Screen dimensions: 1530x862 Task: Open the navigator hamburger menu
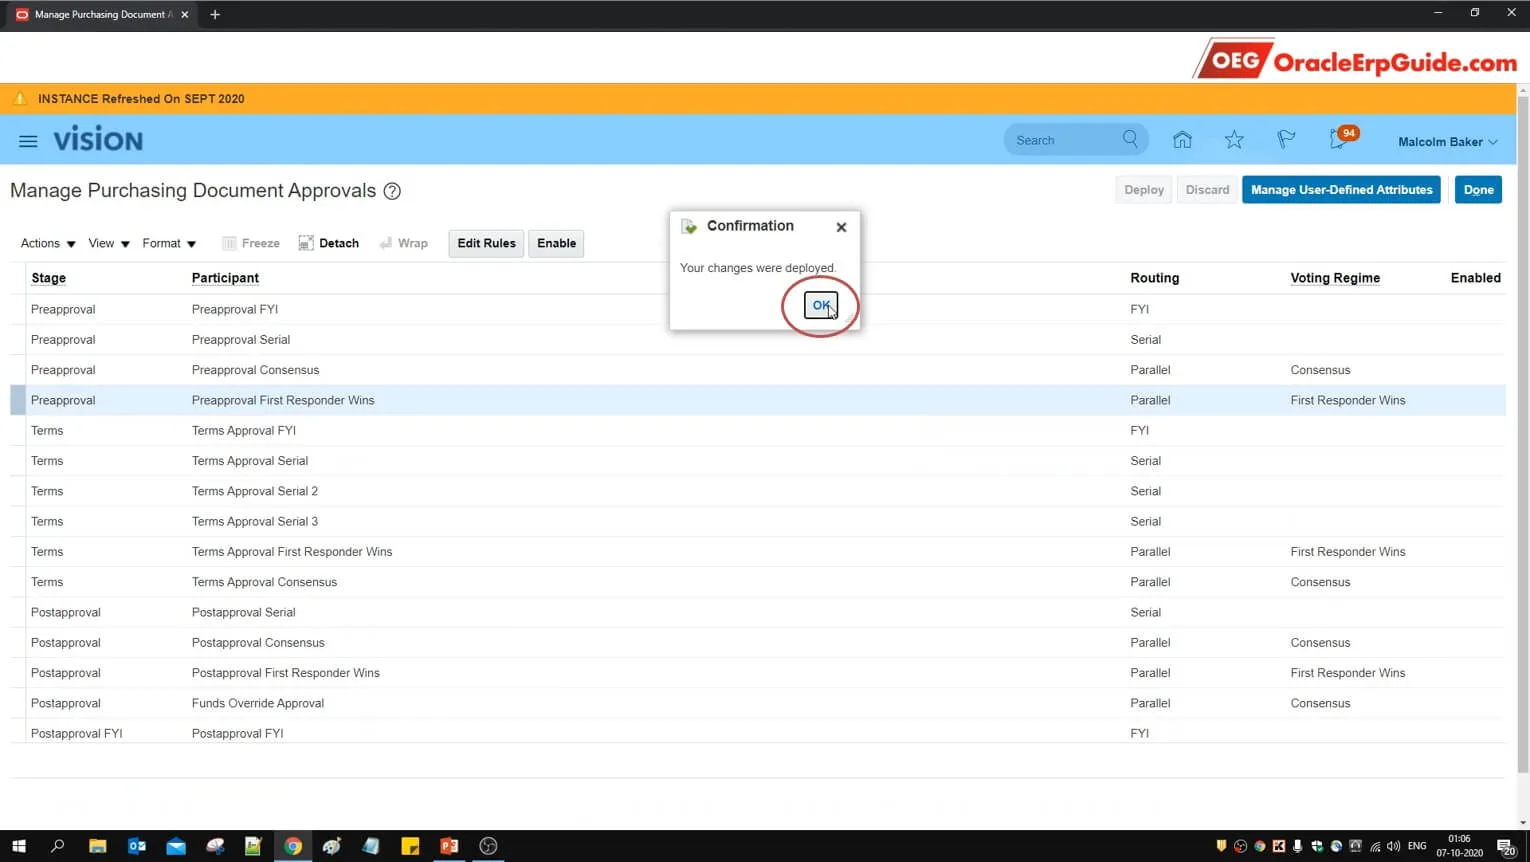pyautogui.click(x=28, y=141)
